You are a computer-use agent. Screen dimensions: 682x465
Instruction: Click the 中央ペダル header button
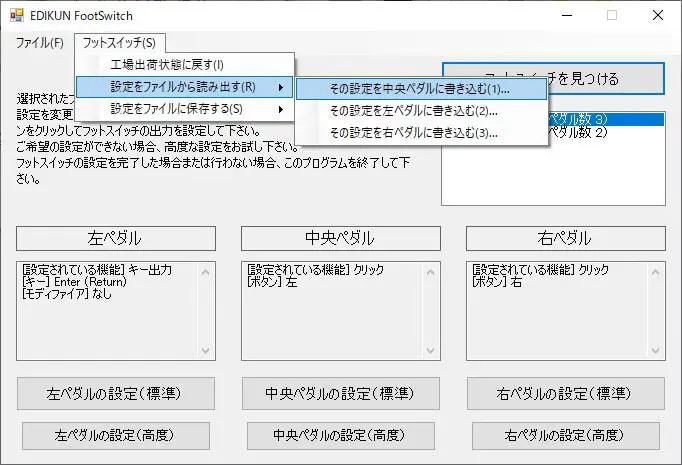(341, 238)
